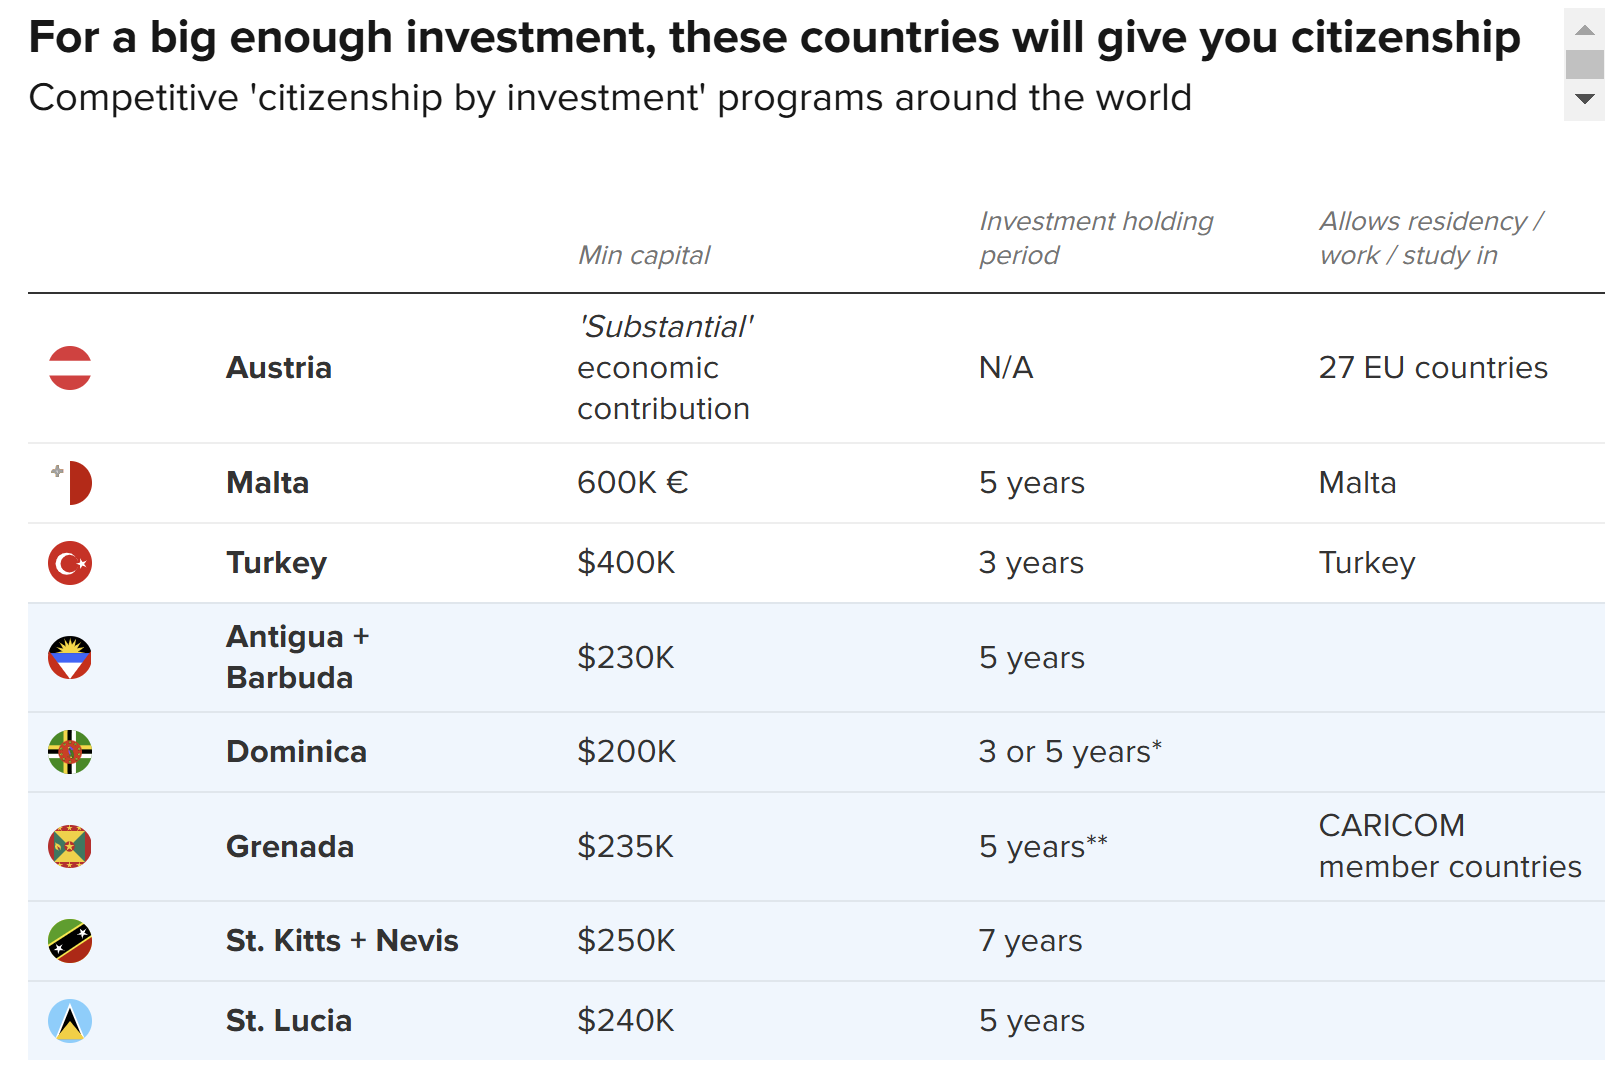Click Malta's 600K € capital value
1618x1084 pixels.
pyautogui.click(x=632, y=483)
